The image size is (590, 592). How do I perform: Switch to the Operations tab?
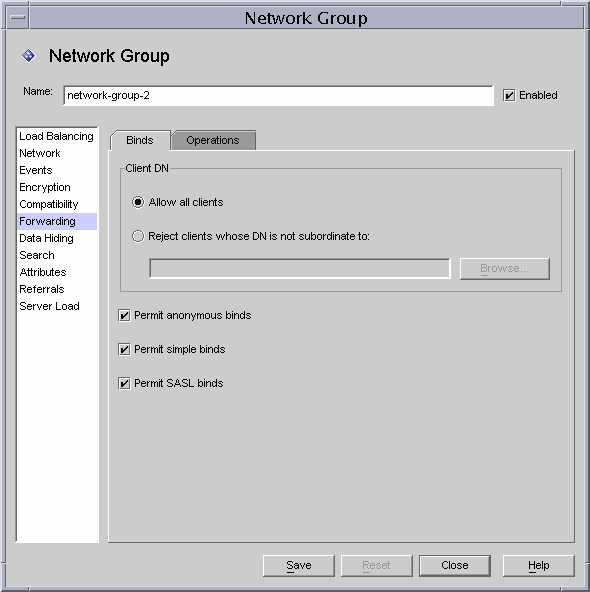pyautogui.click(x=213, y=140)
